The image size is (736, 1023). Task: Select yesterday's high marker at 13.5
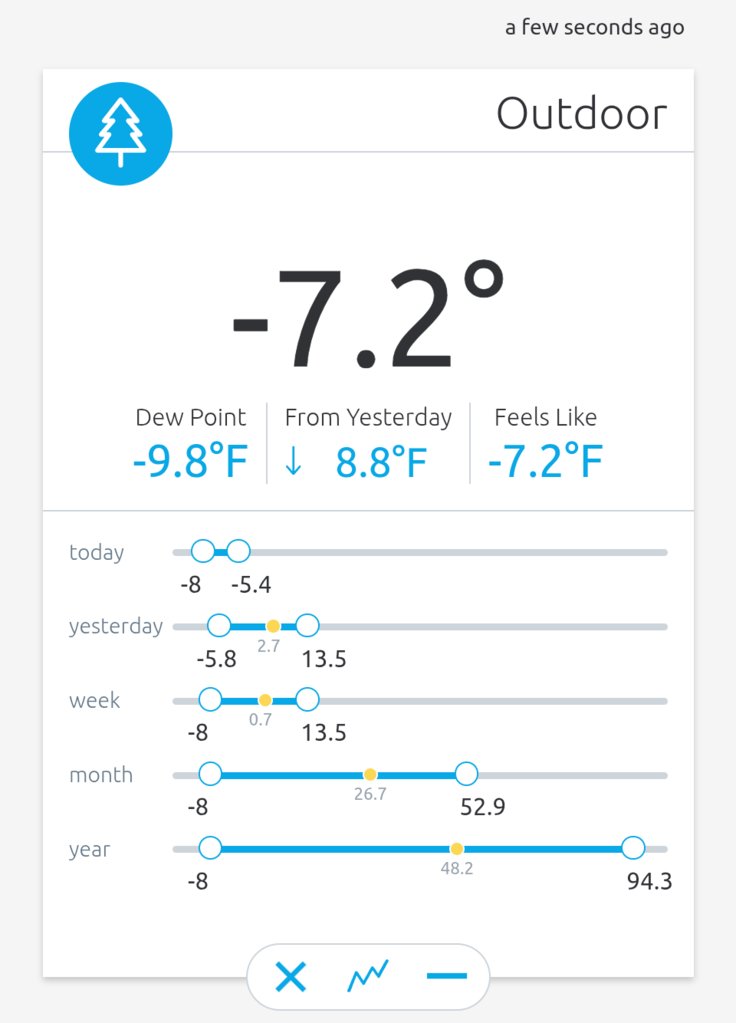pyautogui.click(x=307, y=626)
